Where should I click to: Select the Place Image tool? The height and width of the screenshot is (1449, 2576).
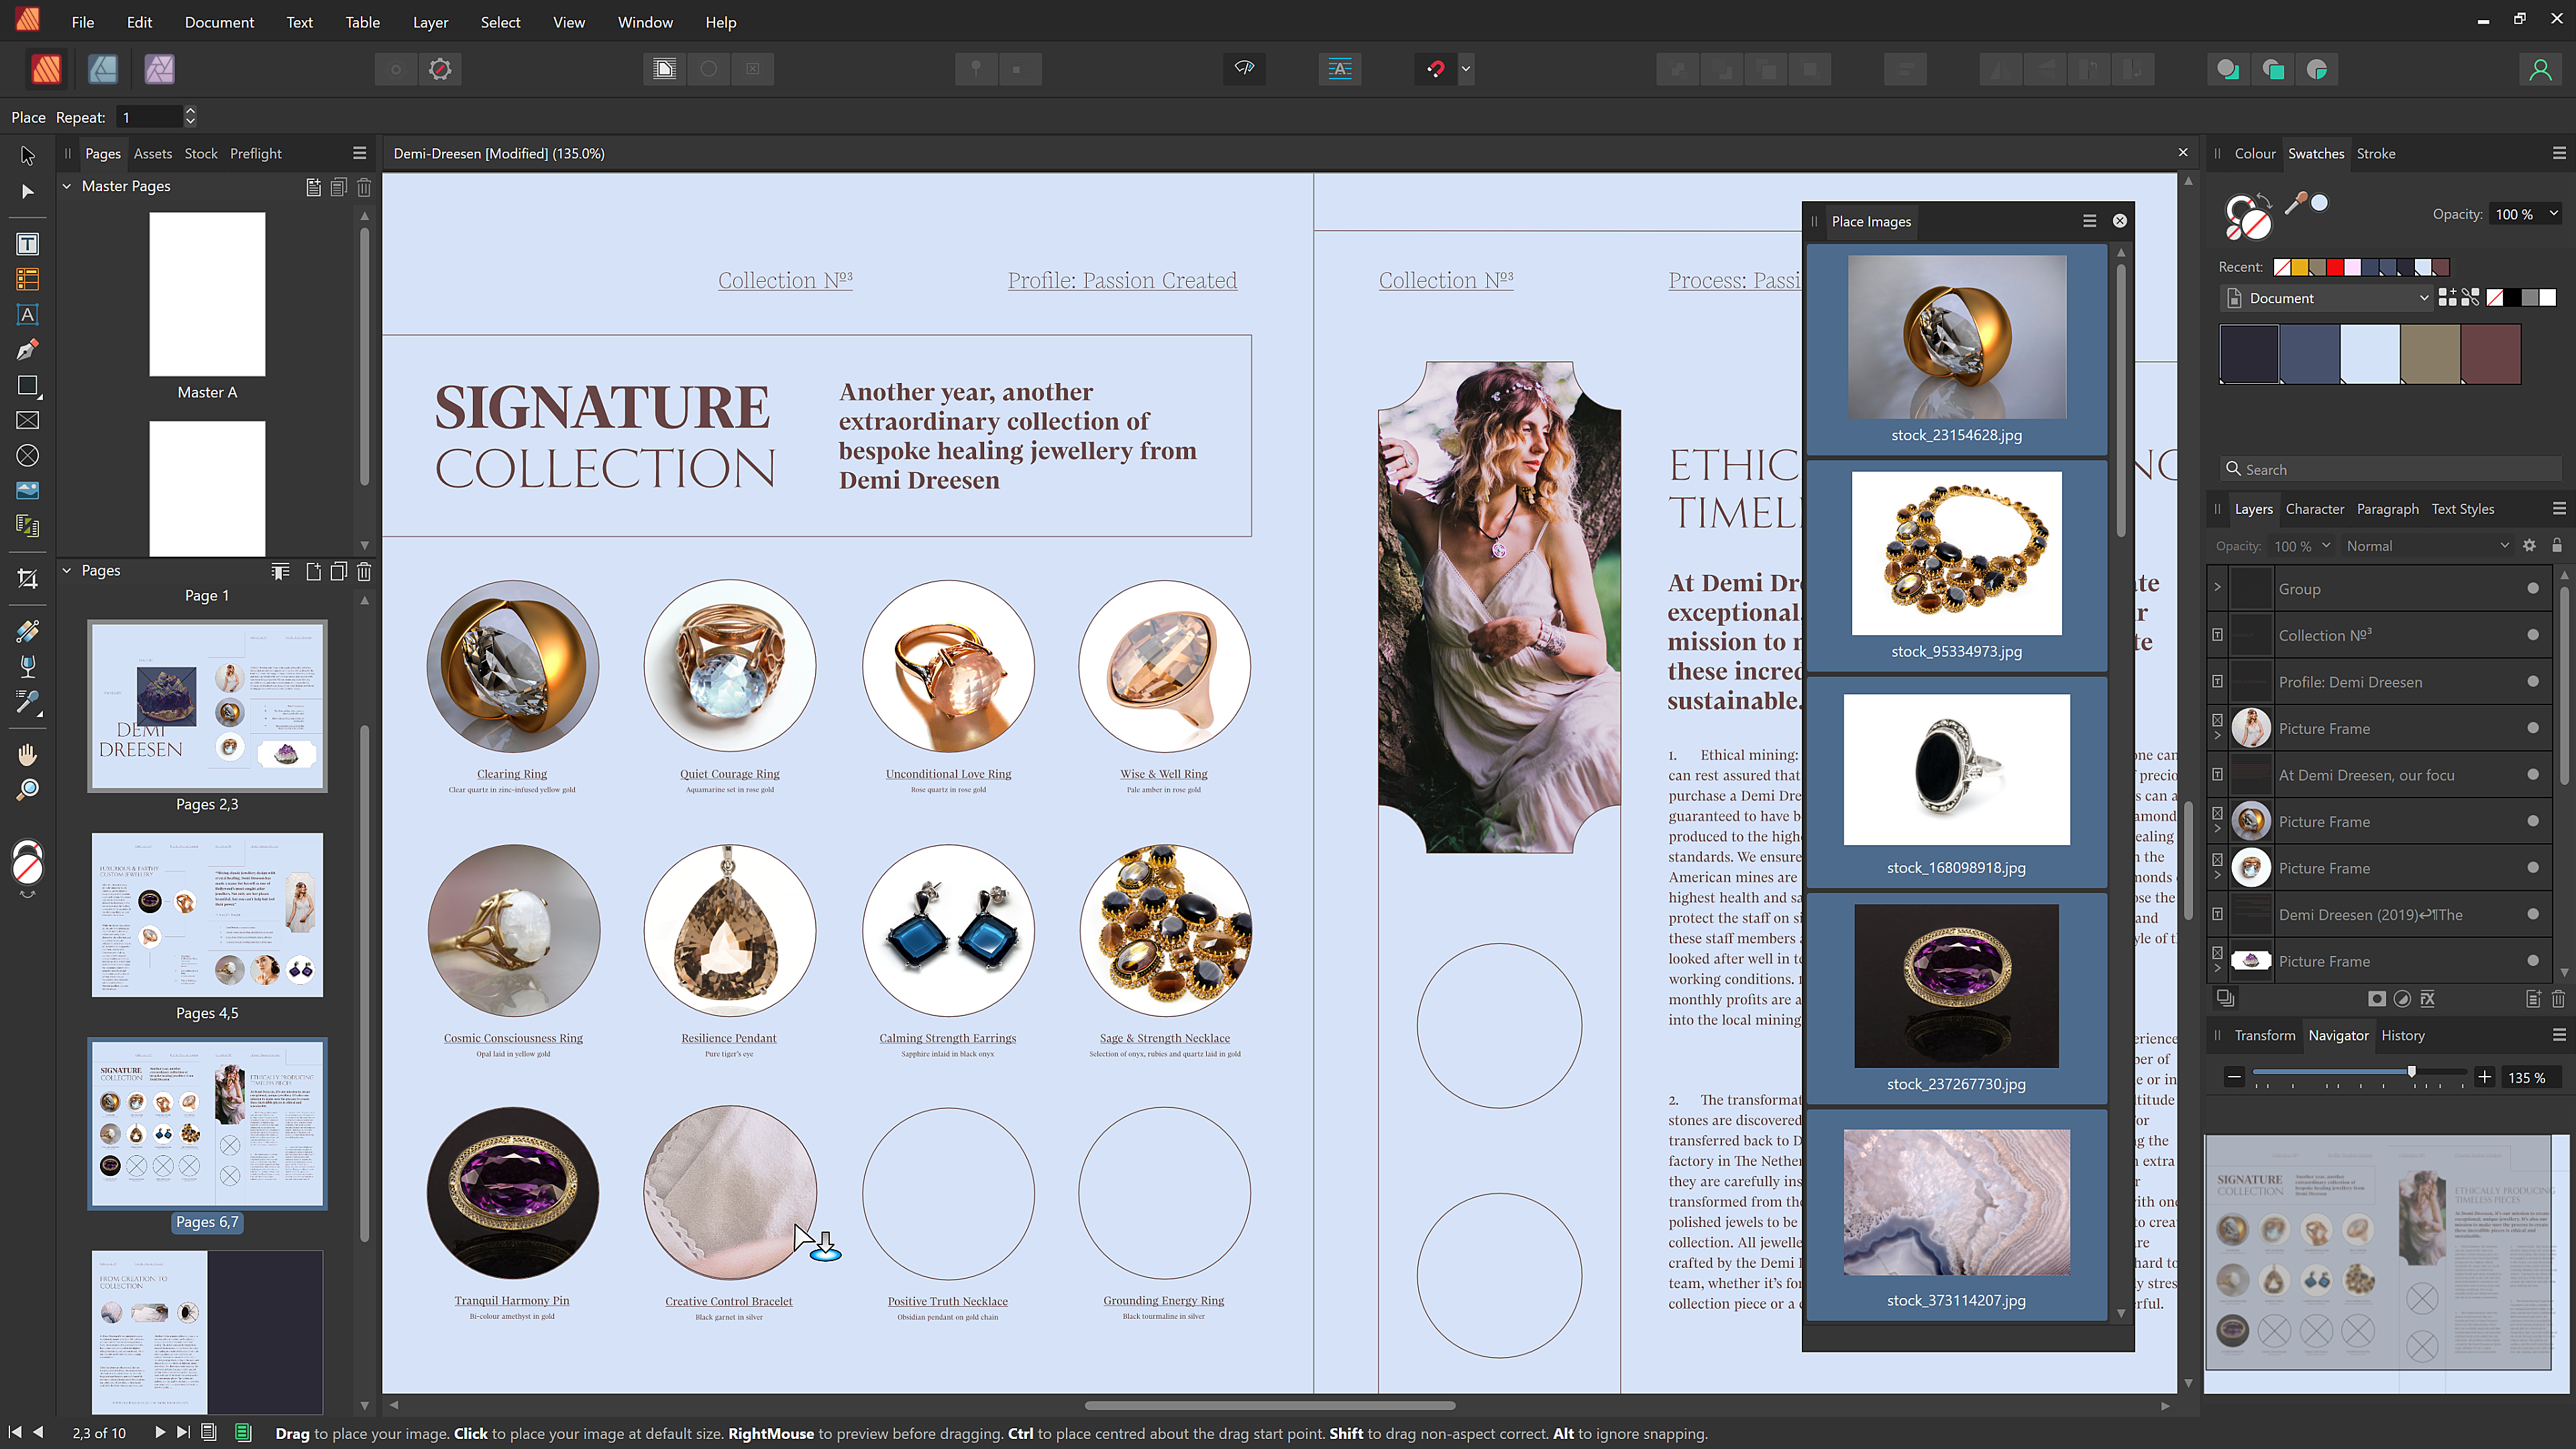click(x=27, y=491)
